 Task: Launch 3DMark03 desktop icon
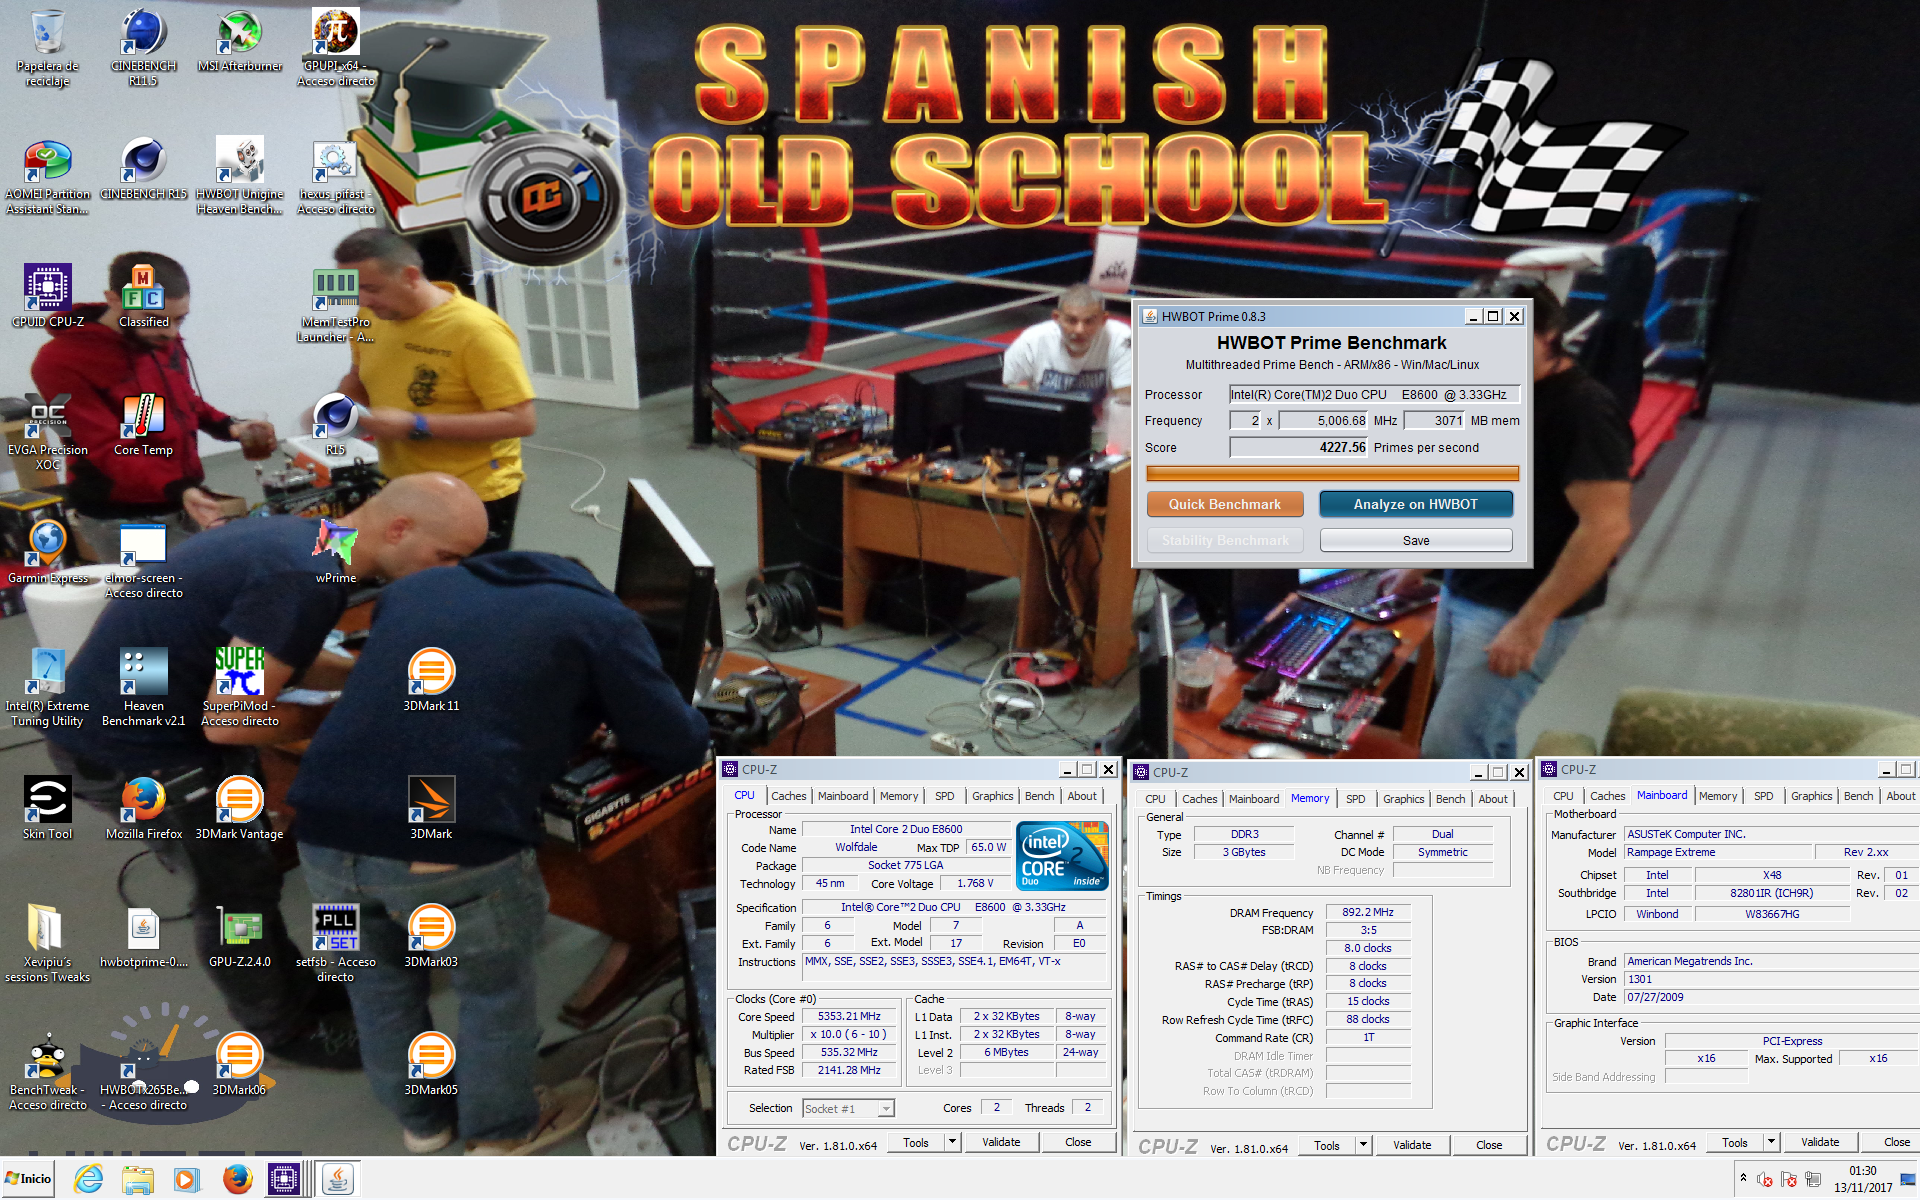(431, 937)
